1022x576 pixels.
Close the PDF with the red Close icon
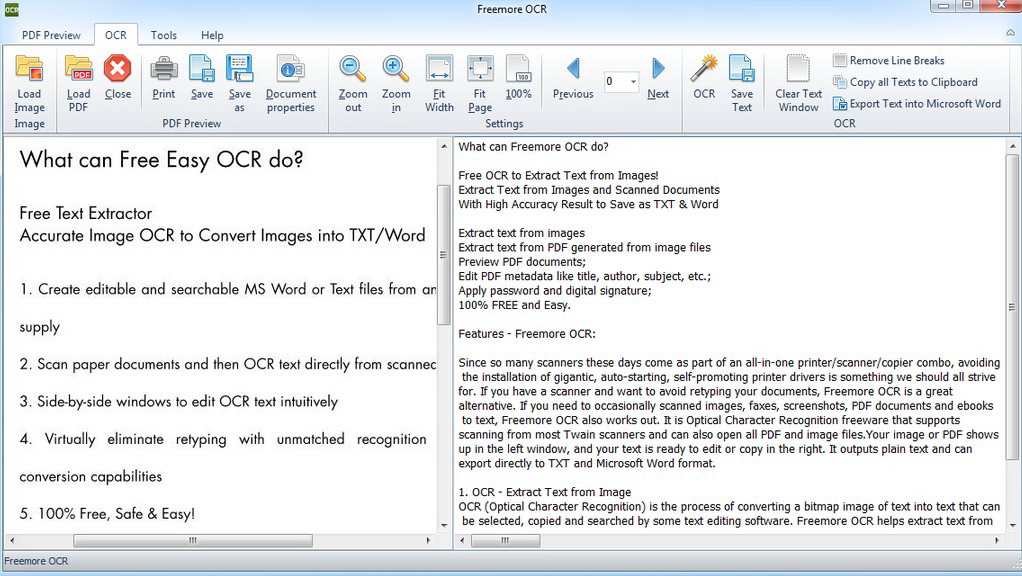(x=117, y=68)
